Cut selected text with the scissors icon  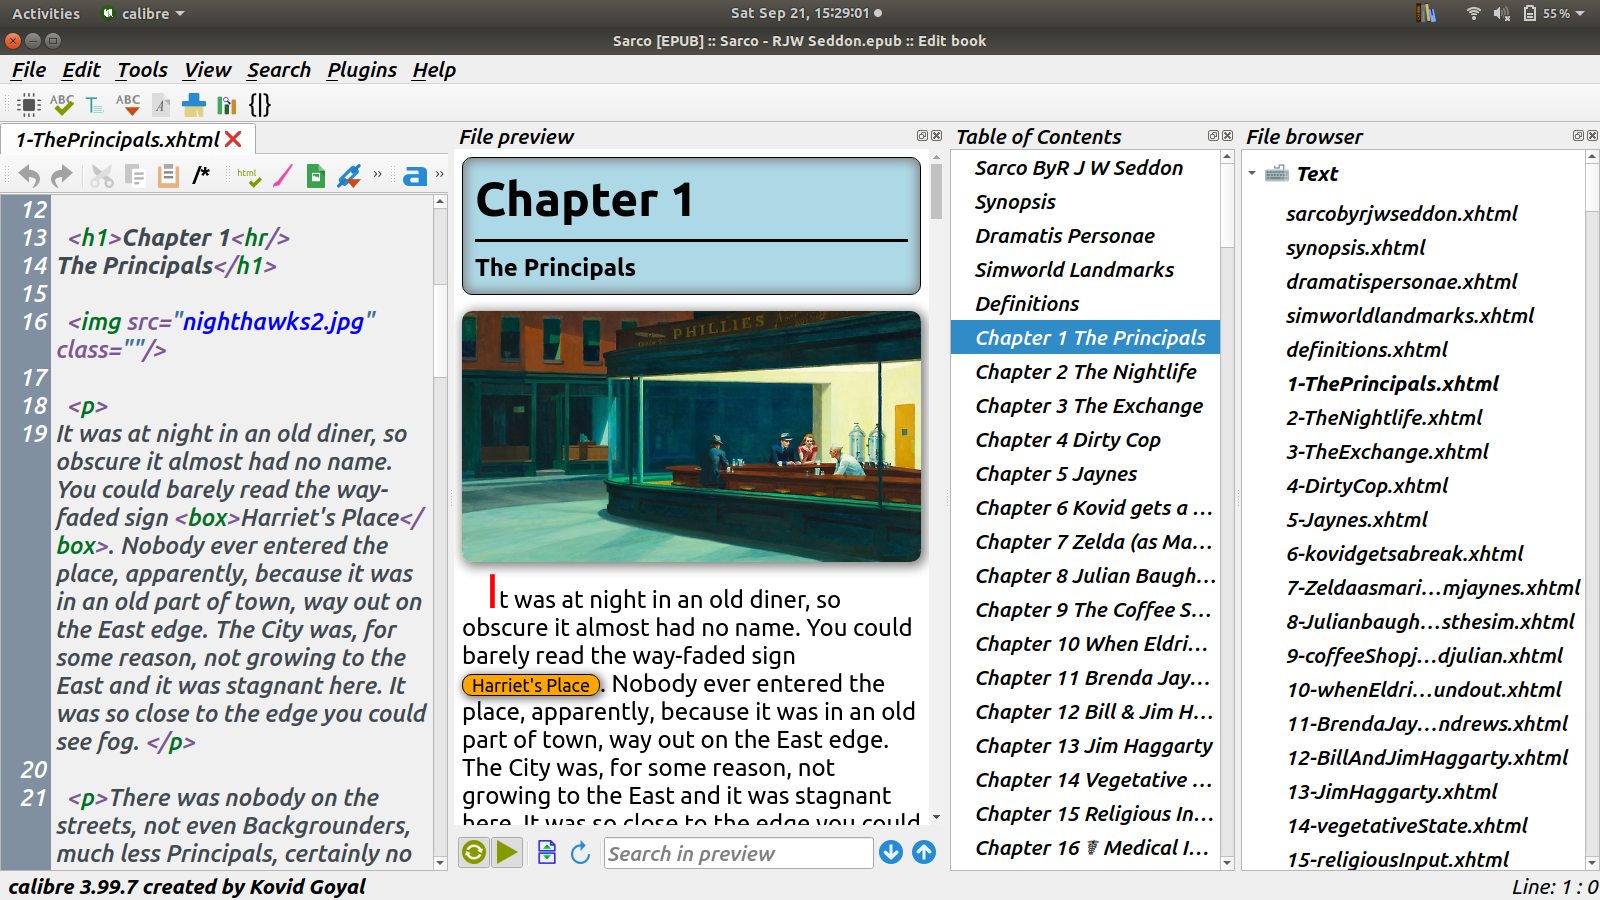(101, 176)
